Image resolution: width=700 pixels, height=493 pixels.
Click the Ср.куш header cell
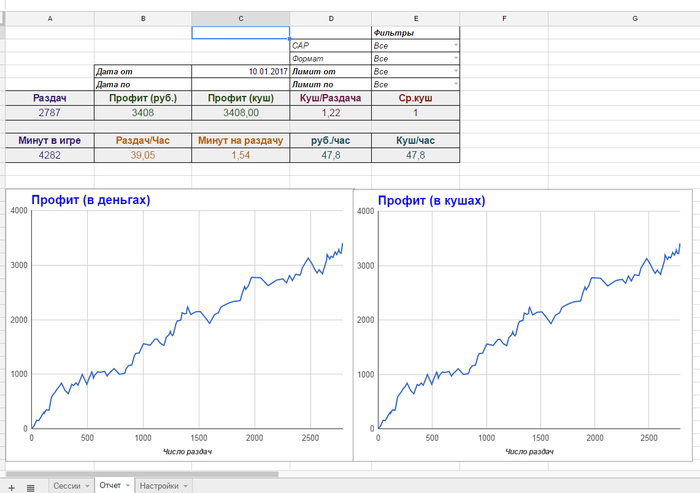coord(416,98)
